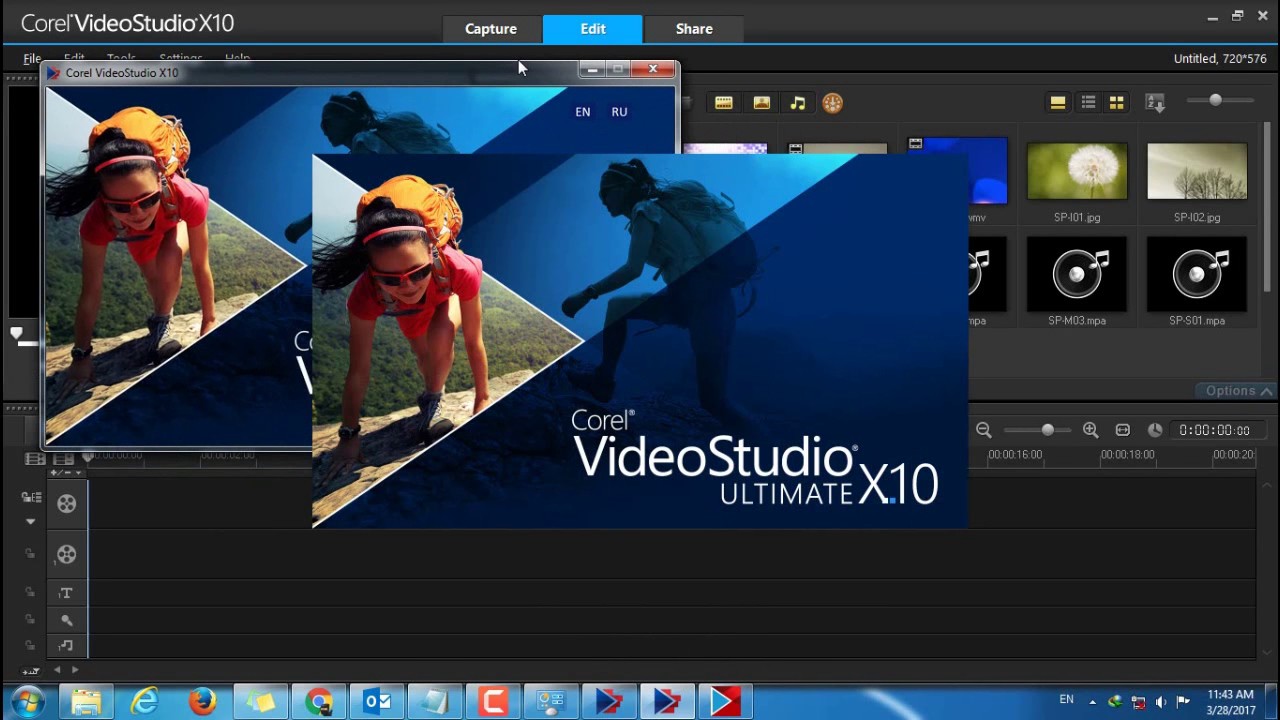Viewport: 1280px width, 720px height.
Task: Switch to the Capture tab
Action: (x=491, y=29)
